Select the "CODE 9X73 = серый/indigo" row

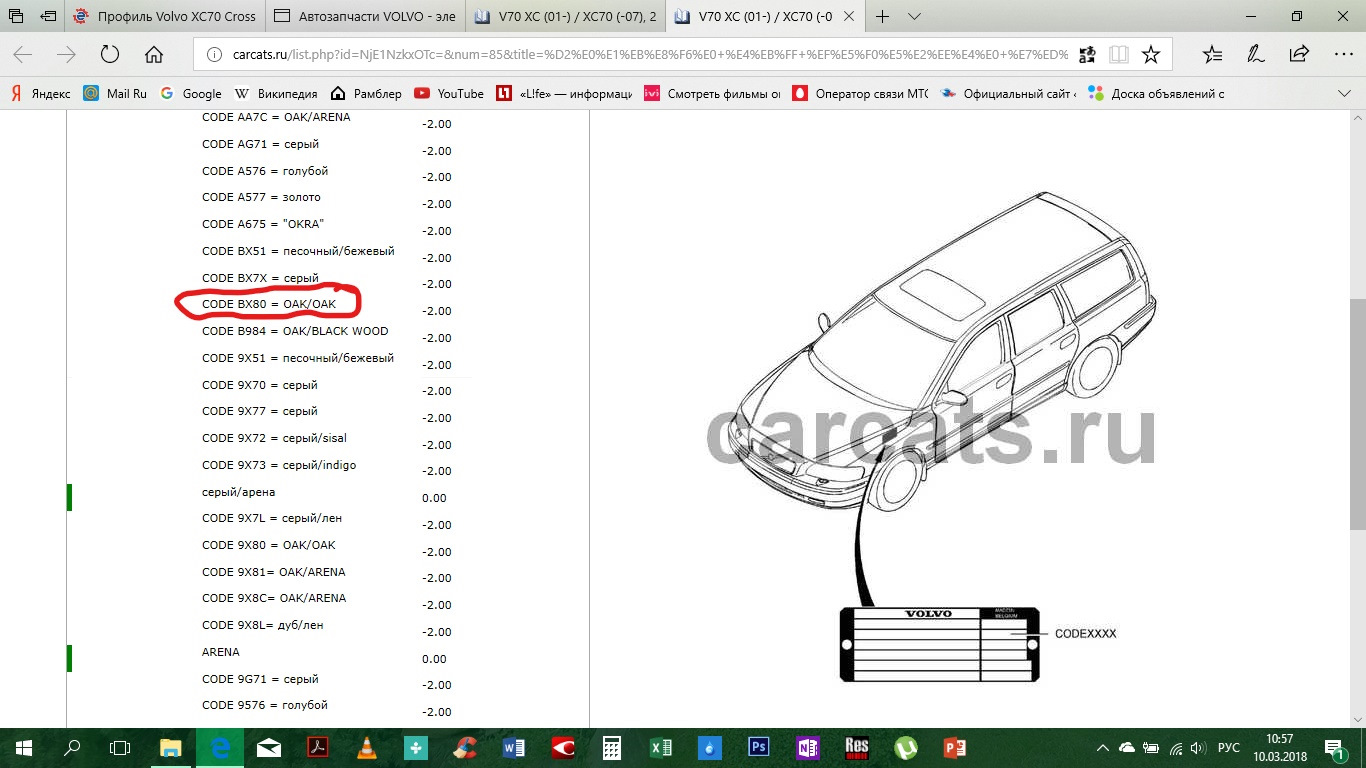point(279,465)
